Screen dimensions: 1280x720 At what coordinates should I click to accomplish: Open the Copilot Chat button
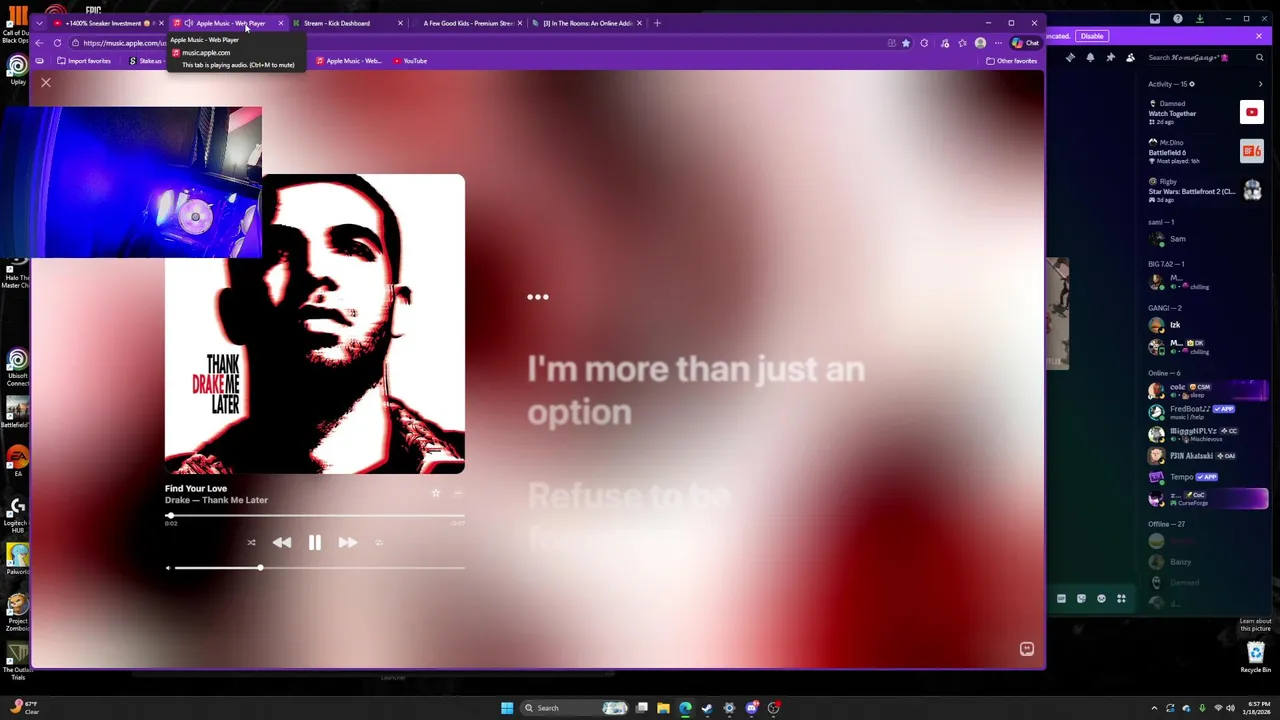coord(1025,43)
